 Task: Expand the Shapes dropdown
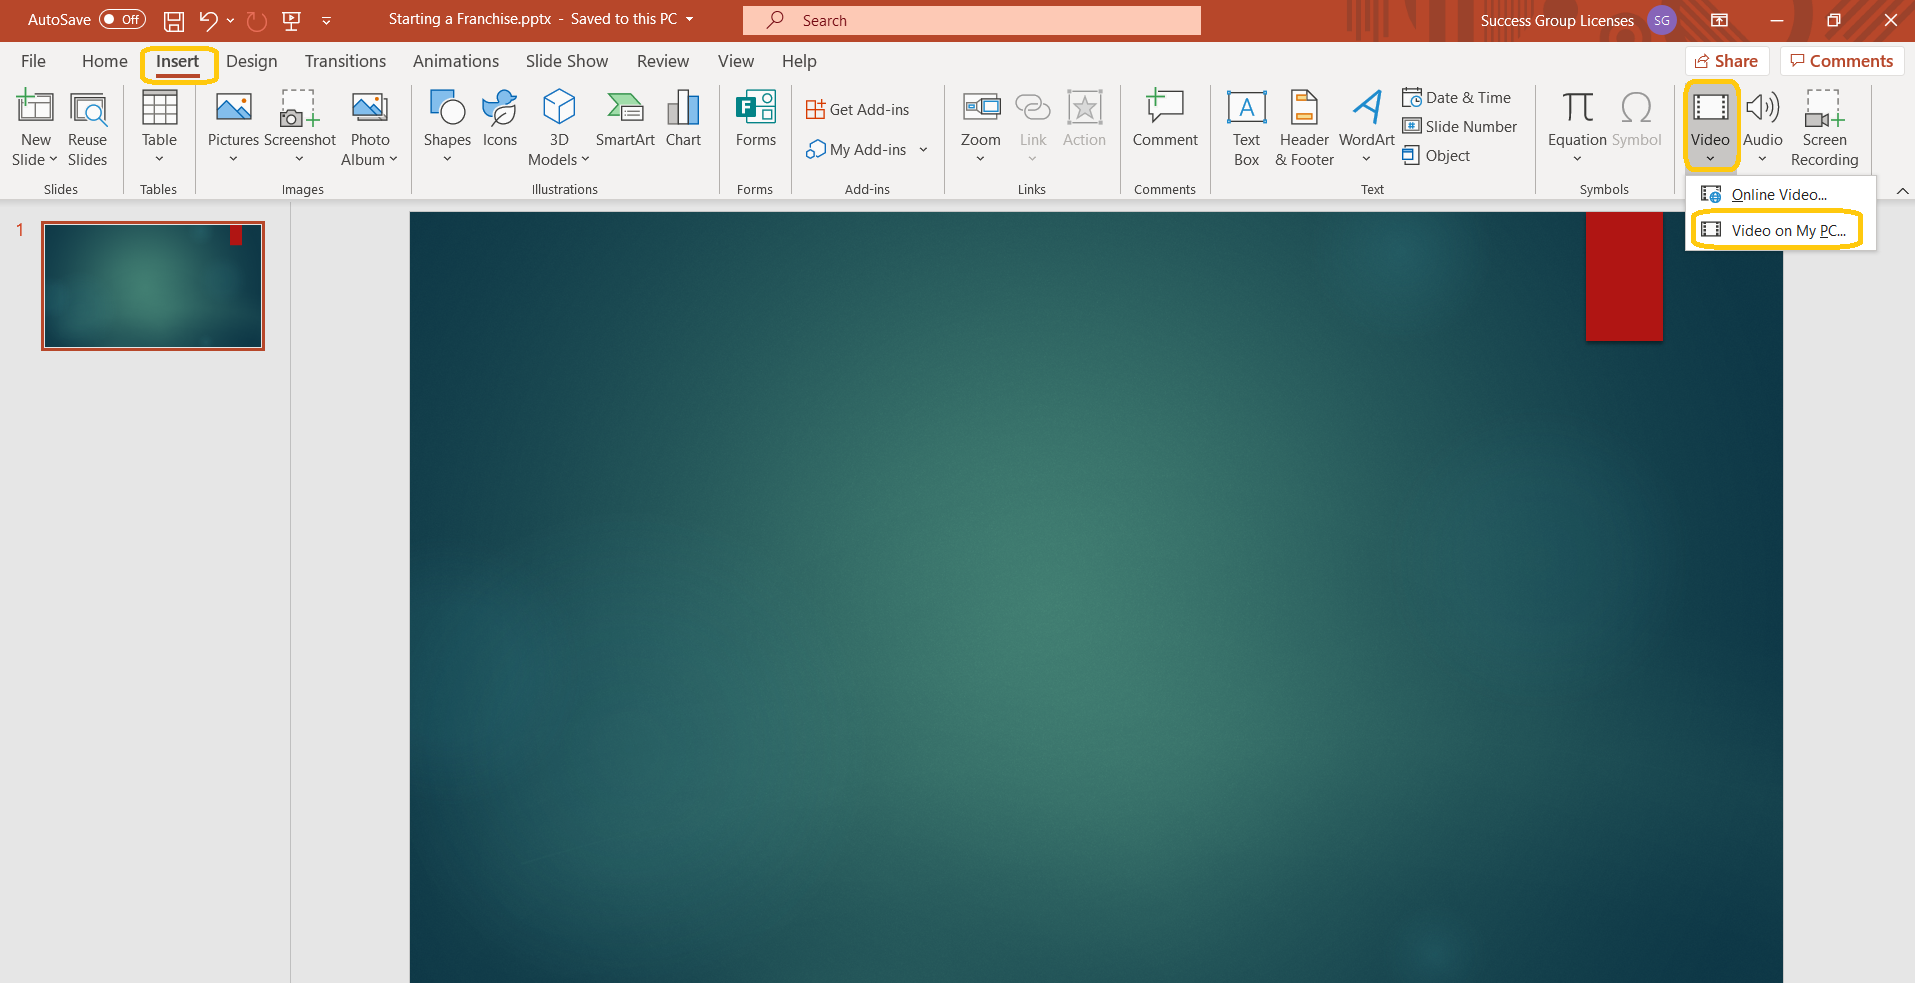pos(447,159)
